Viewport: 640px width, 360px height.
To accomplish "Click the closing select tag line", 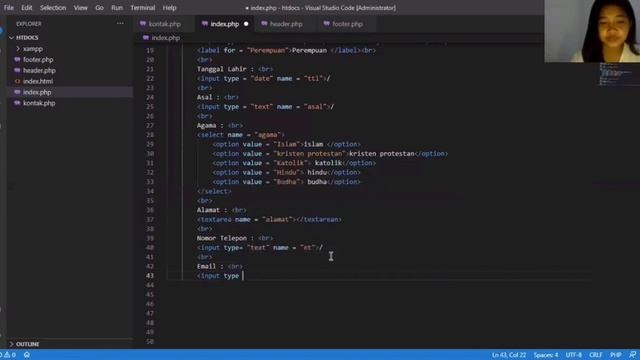I will pos(214,191).
